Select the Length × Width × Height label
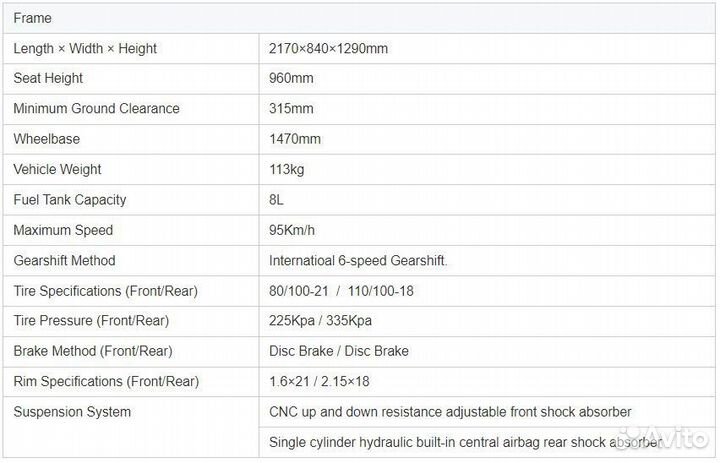720x463 pixels. 85,48
